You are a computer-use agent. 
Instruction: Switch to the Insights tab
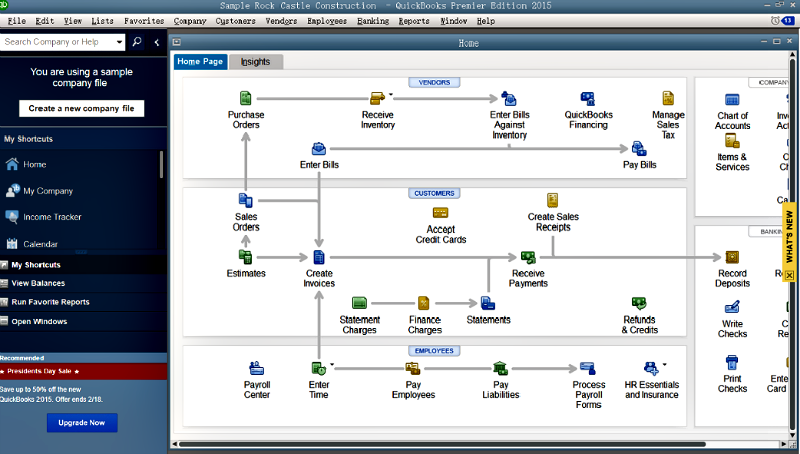255,61
